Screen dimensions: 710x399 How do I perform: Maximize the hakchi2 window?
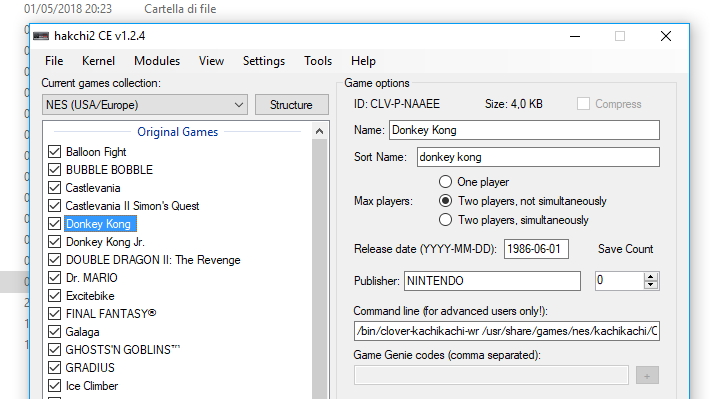coord(620,36)
